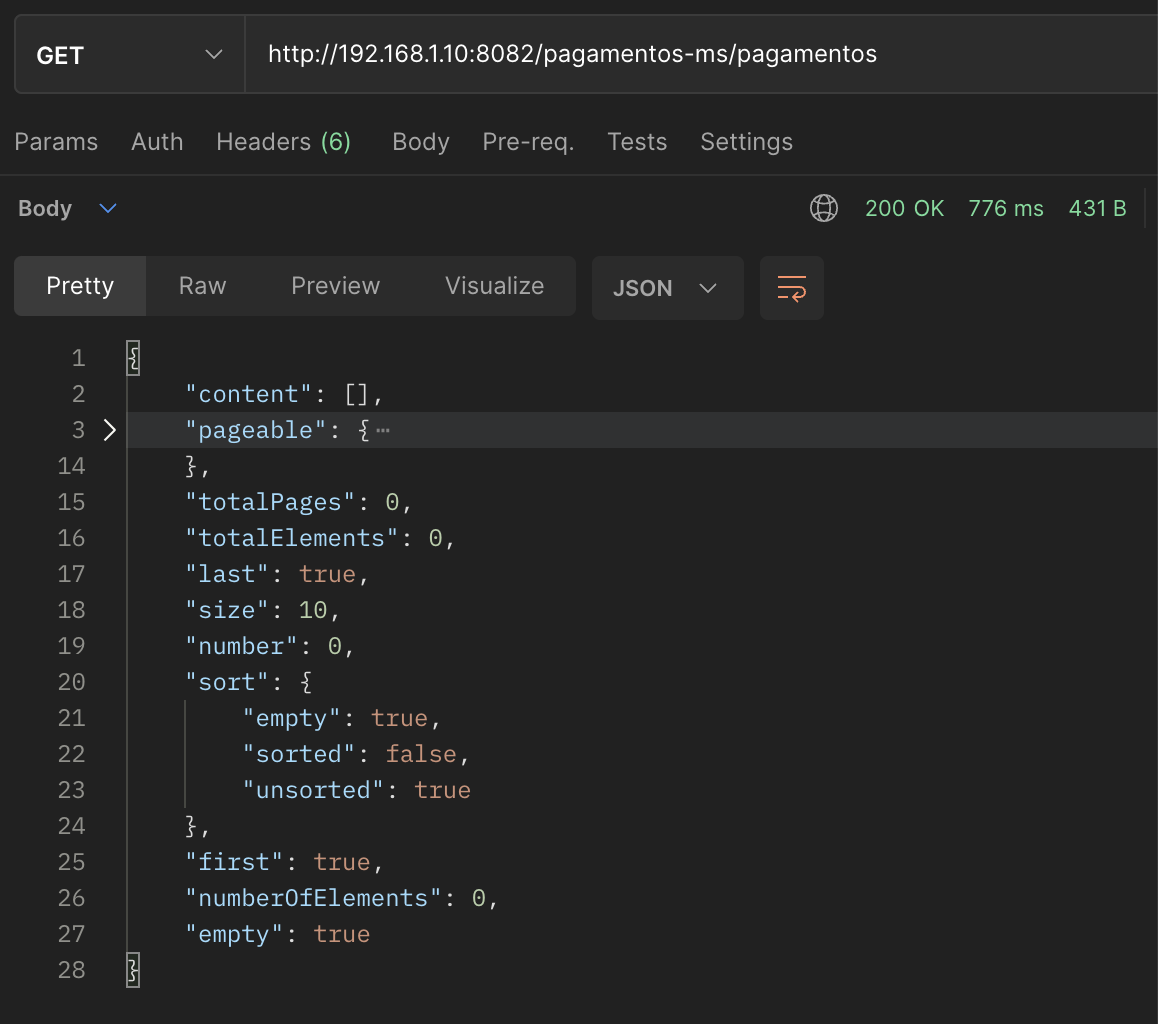Click the "sorted" false value
Image resolution: width=1158 pixels, height=1024 pixels.
pos(421,755)
